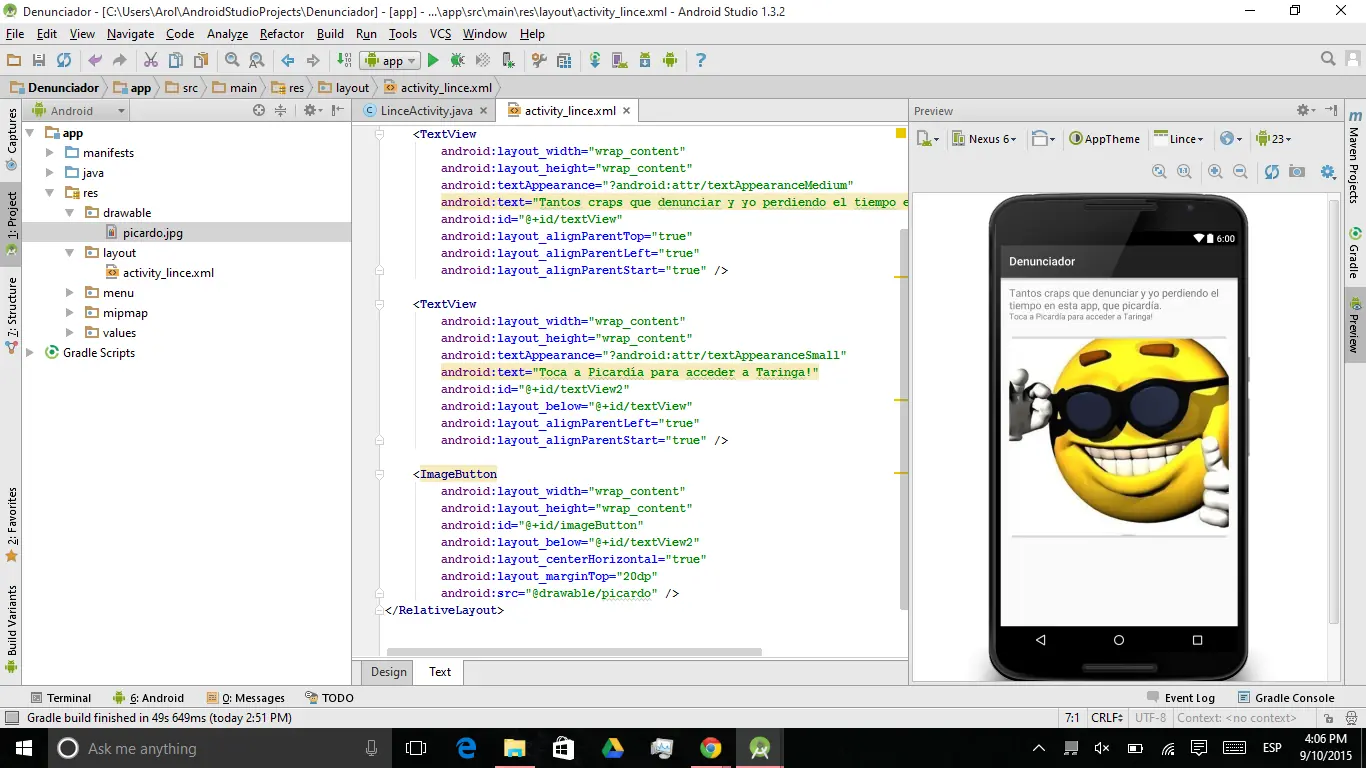Open the Nexus 6 device dropdown
Viewport: 1366px width, 768px height.
pos(984,139)
